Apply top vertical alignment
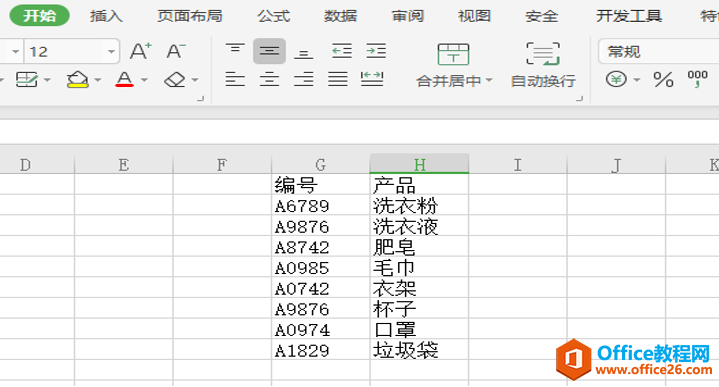The width and height of the screenshot is (719, 387). click(x=235, y=50)
